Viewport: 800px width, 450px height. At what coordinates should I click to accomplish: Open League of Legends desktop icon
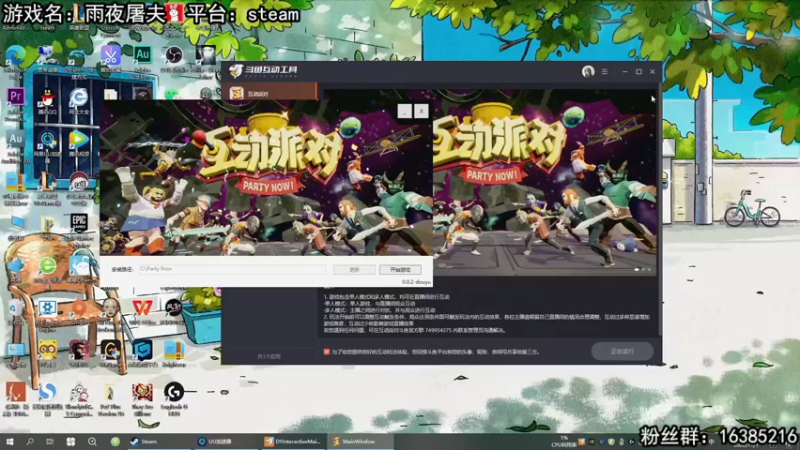47,181
